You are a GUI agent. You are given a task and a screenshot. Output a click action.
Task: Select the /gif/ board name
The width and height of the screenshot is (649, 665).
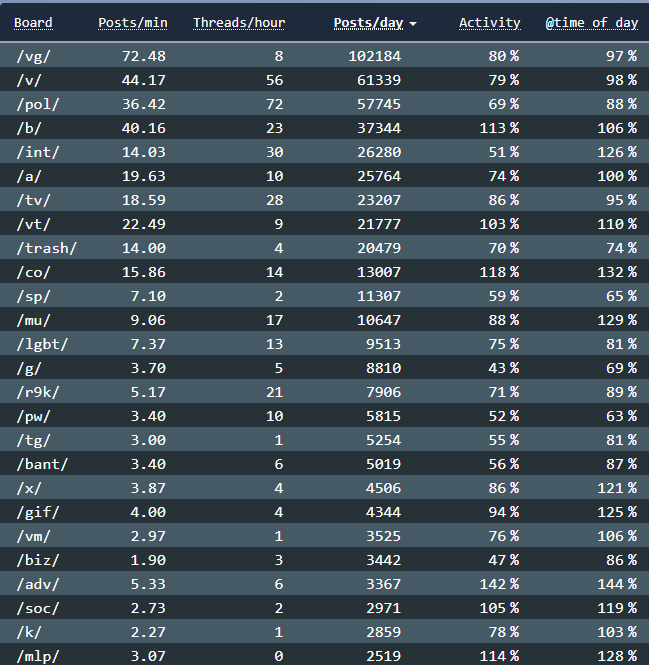pyautogui.click(x=38, y=512)
